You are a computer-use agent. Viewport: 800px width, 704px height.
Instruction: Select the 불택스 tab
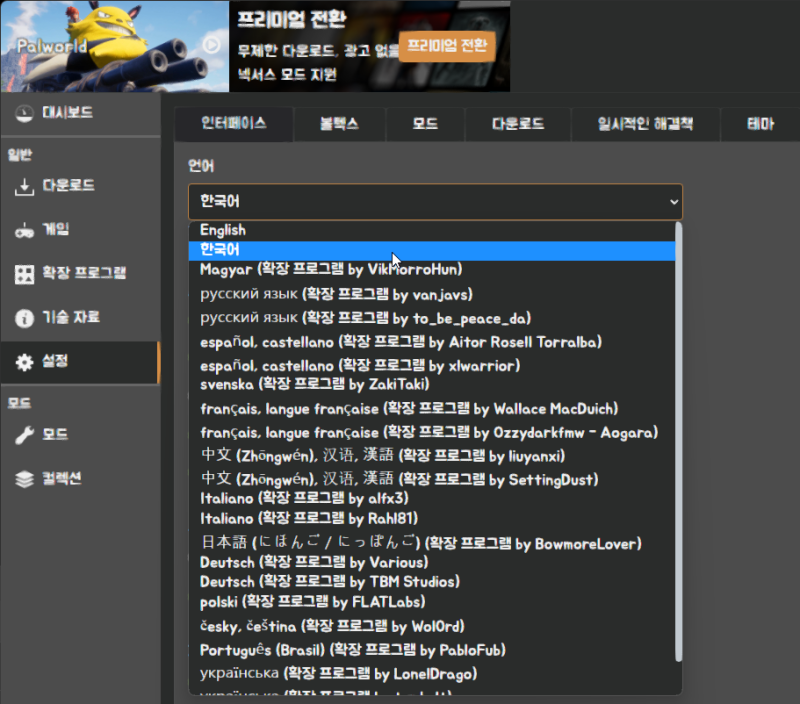(338, 124)
